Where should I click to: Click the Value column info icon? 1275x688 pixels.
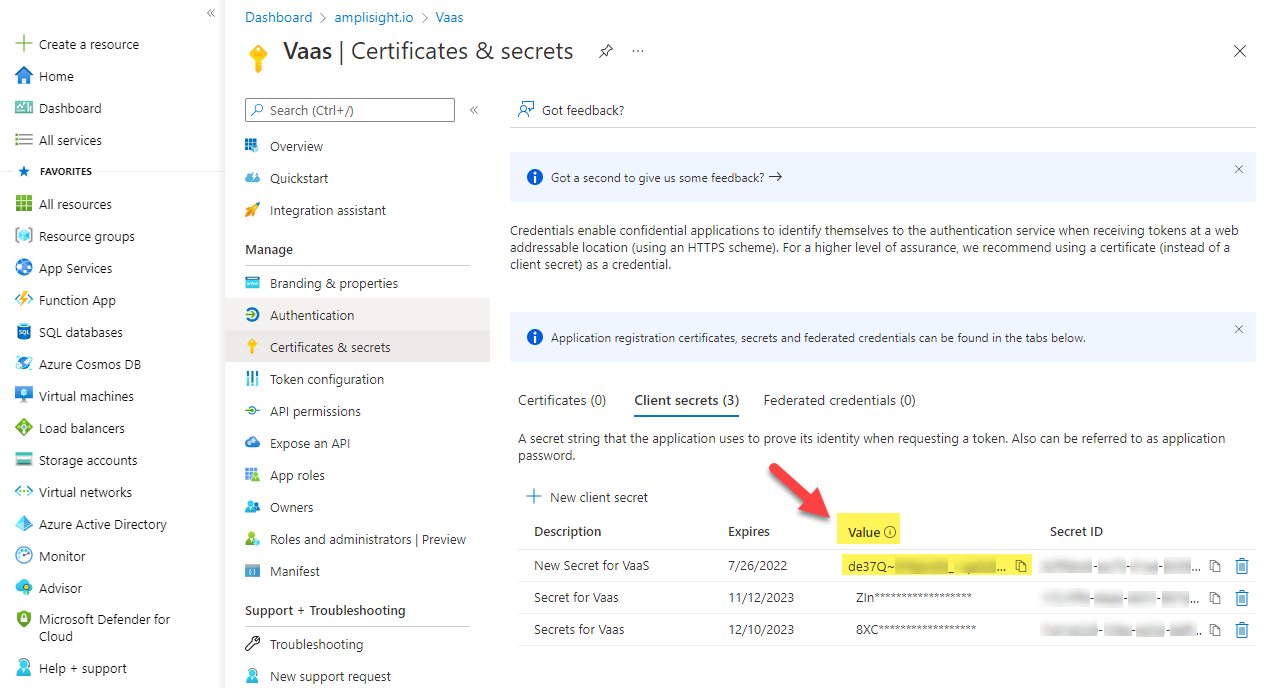(x=890, y=532)
